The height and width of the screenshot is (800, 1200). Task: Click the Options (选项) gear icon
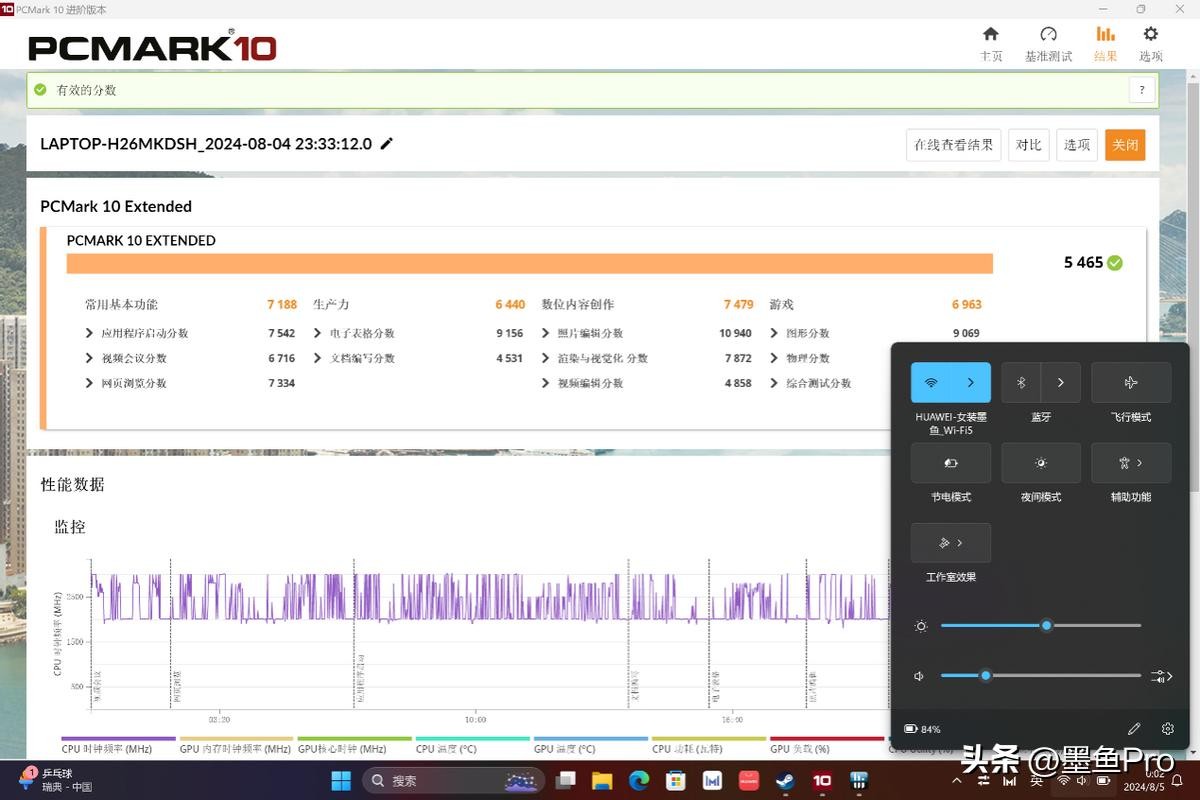(1151, 43)
